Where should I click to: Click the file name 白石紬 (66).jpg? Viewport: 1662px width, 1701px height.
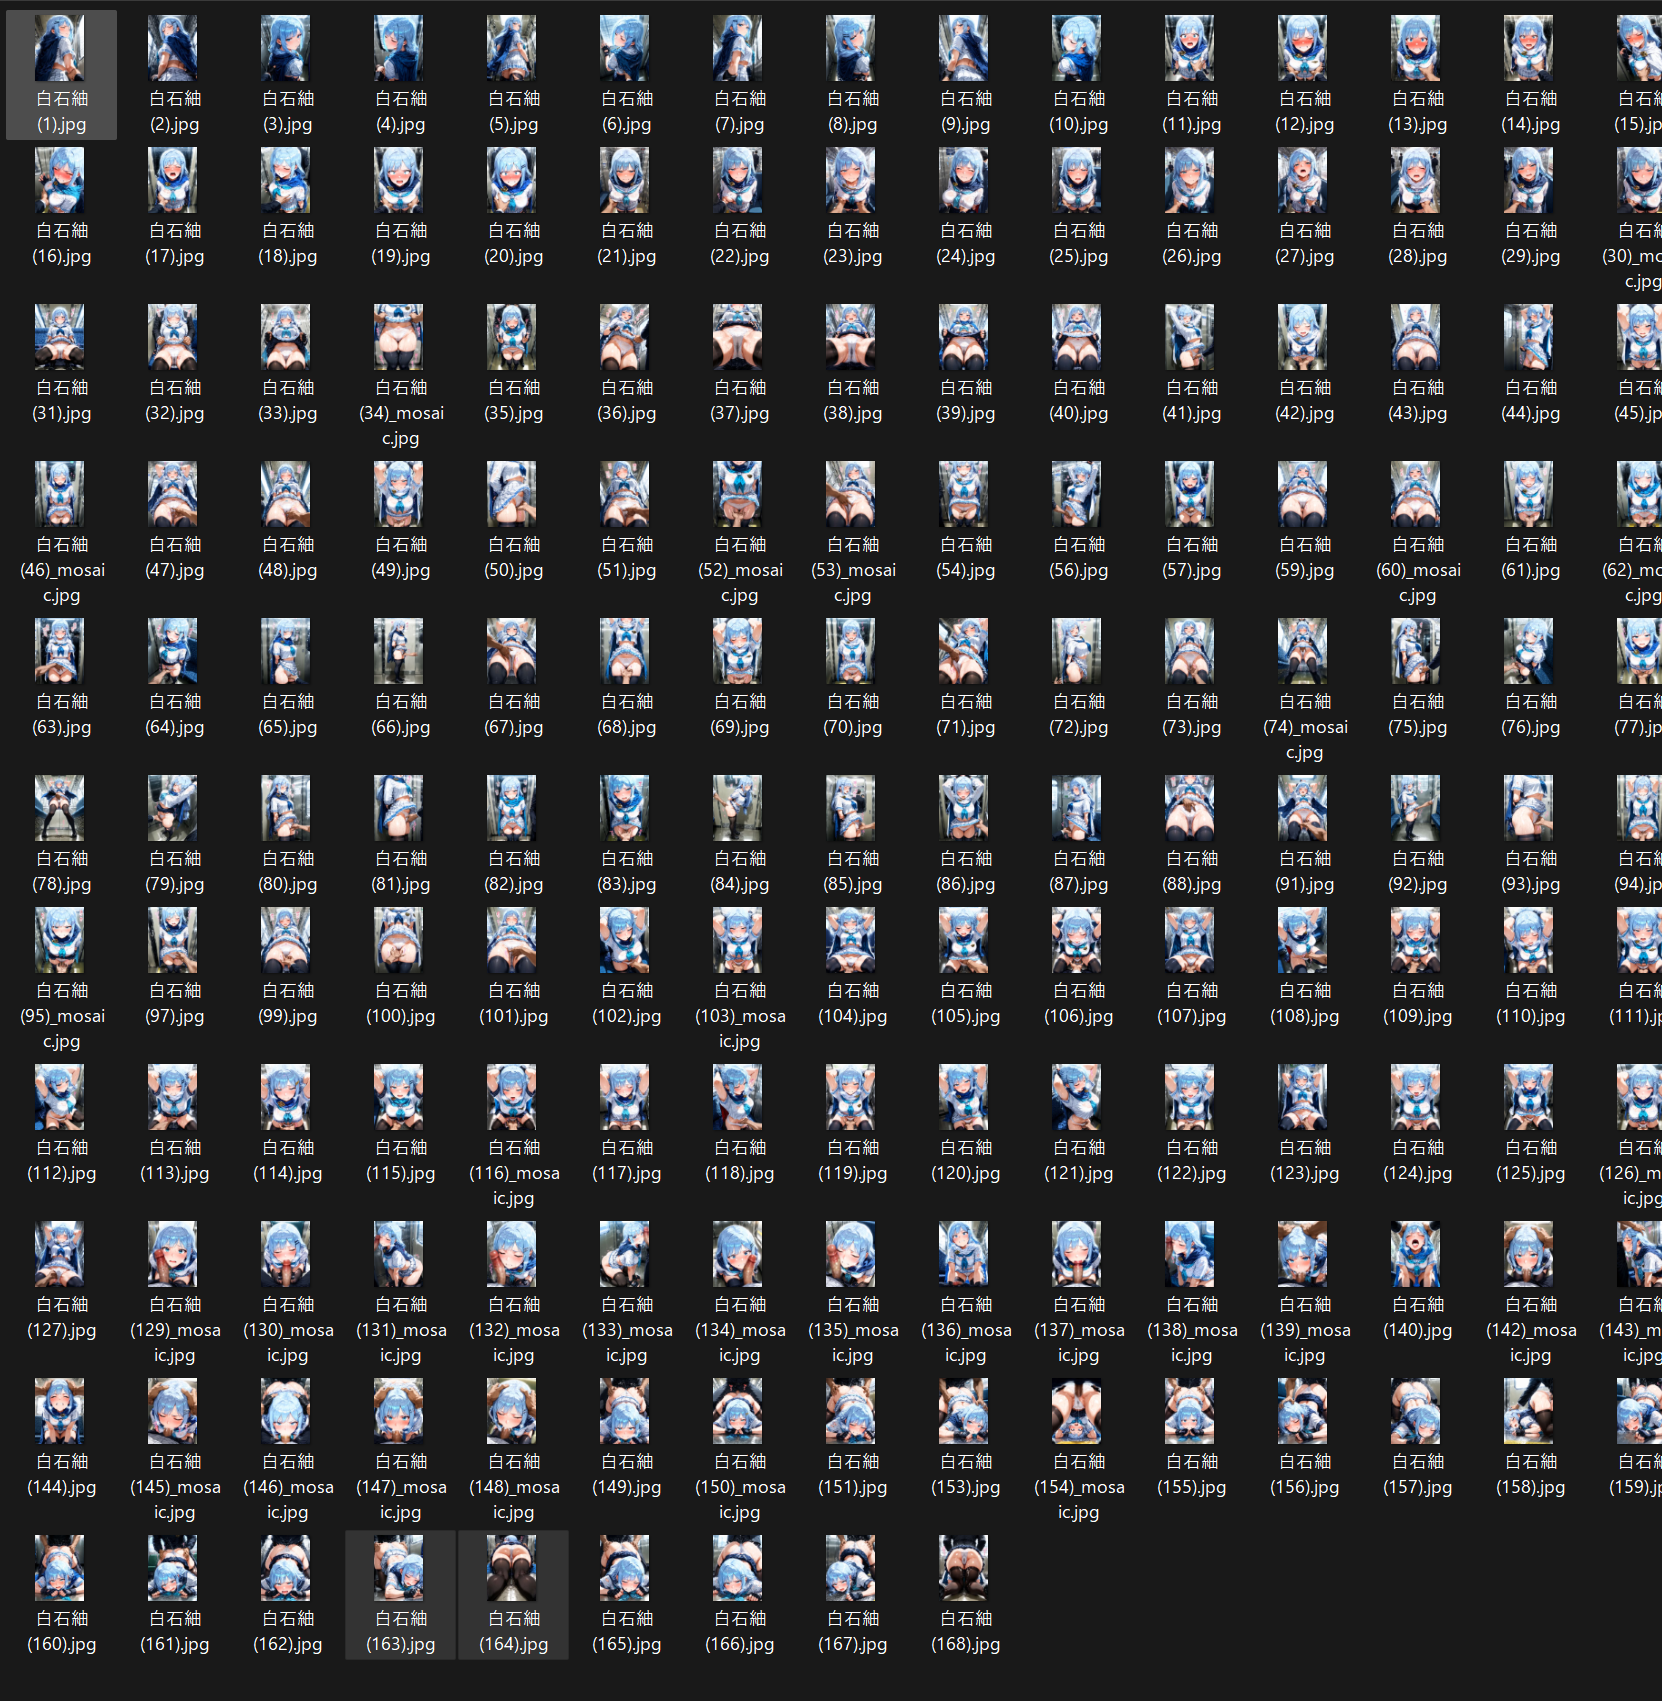(400, 714)
